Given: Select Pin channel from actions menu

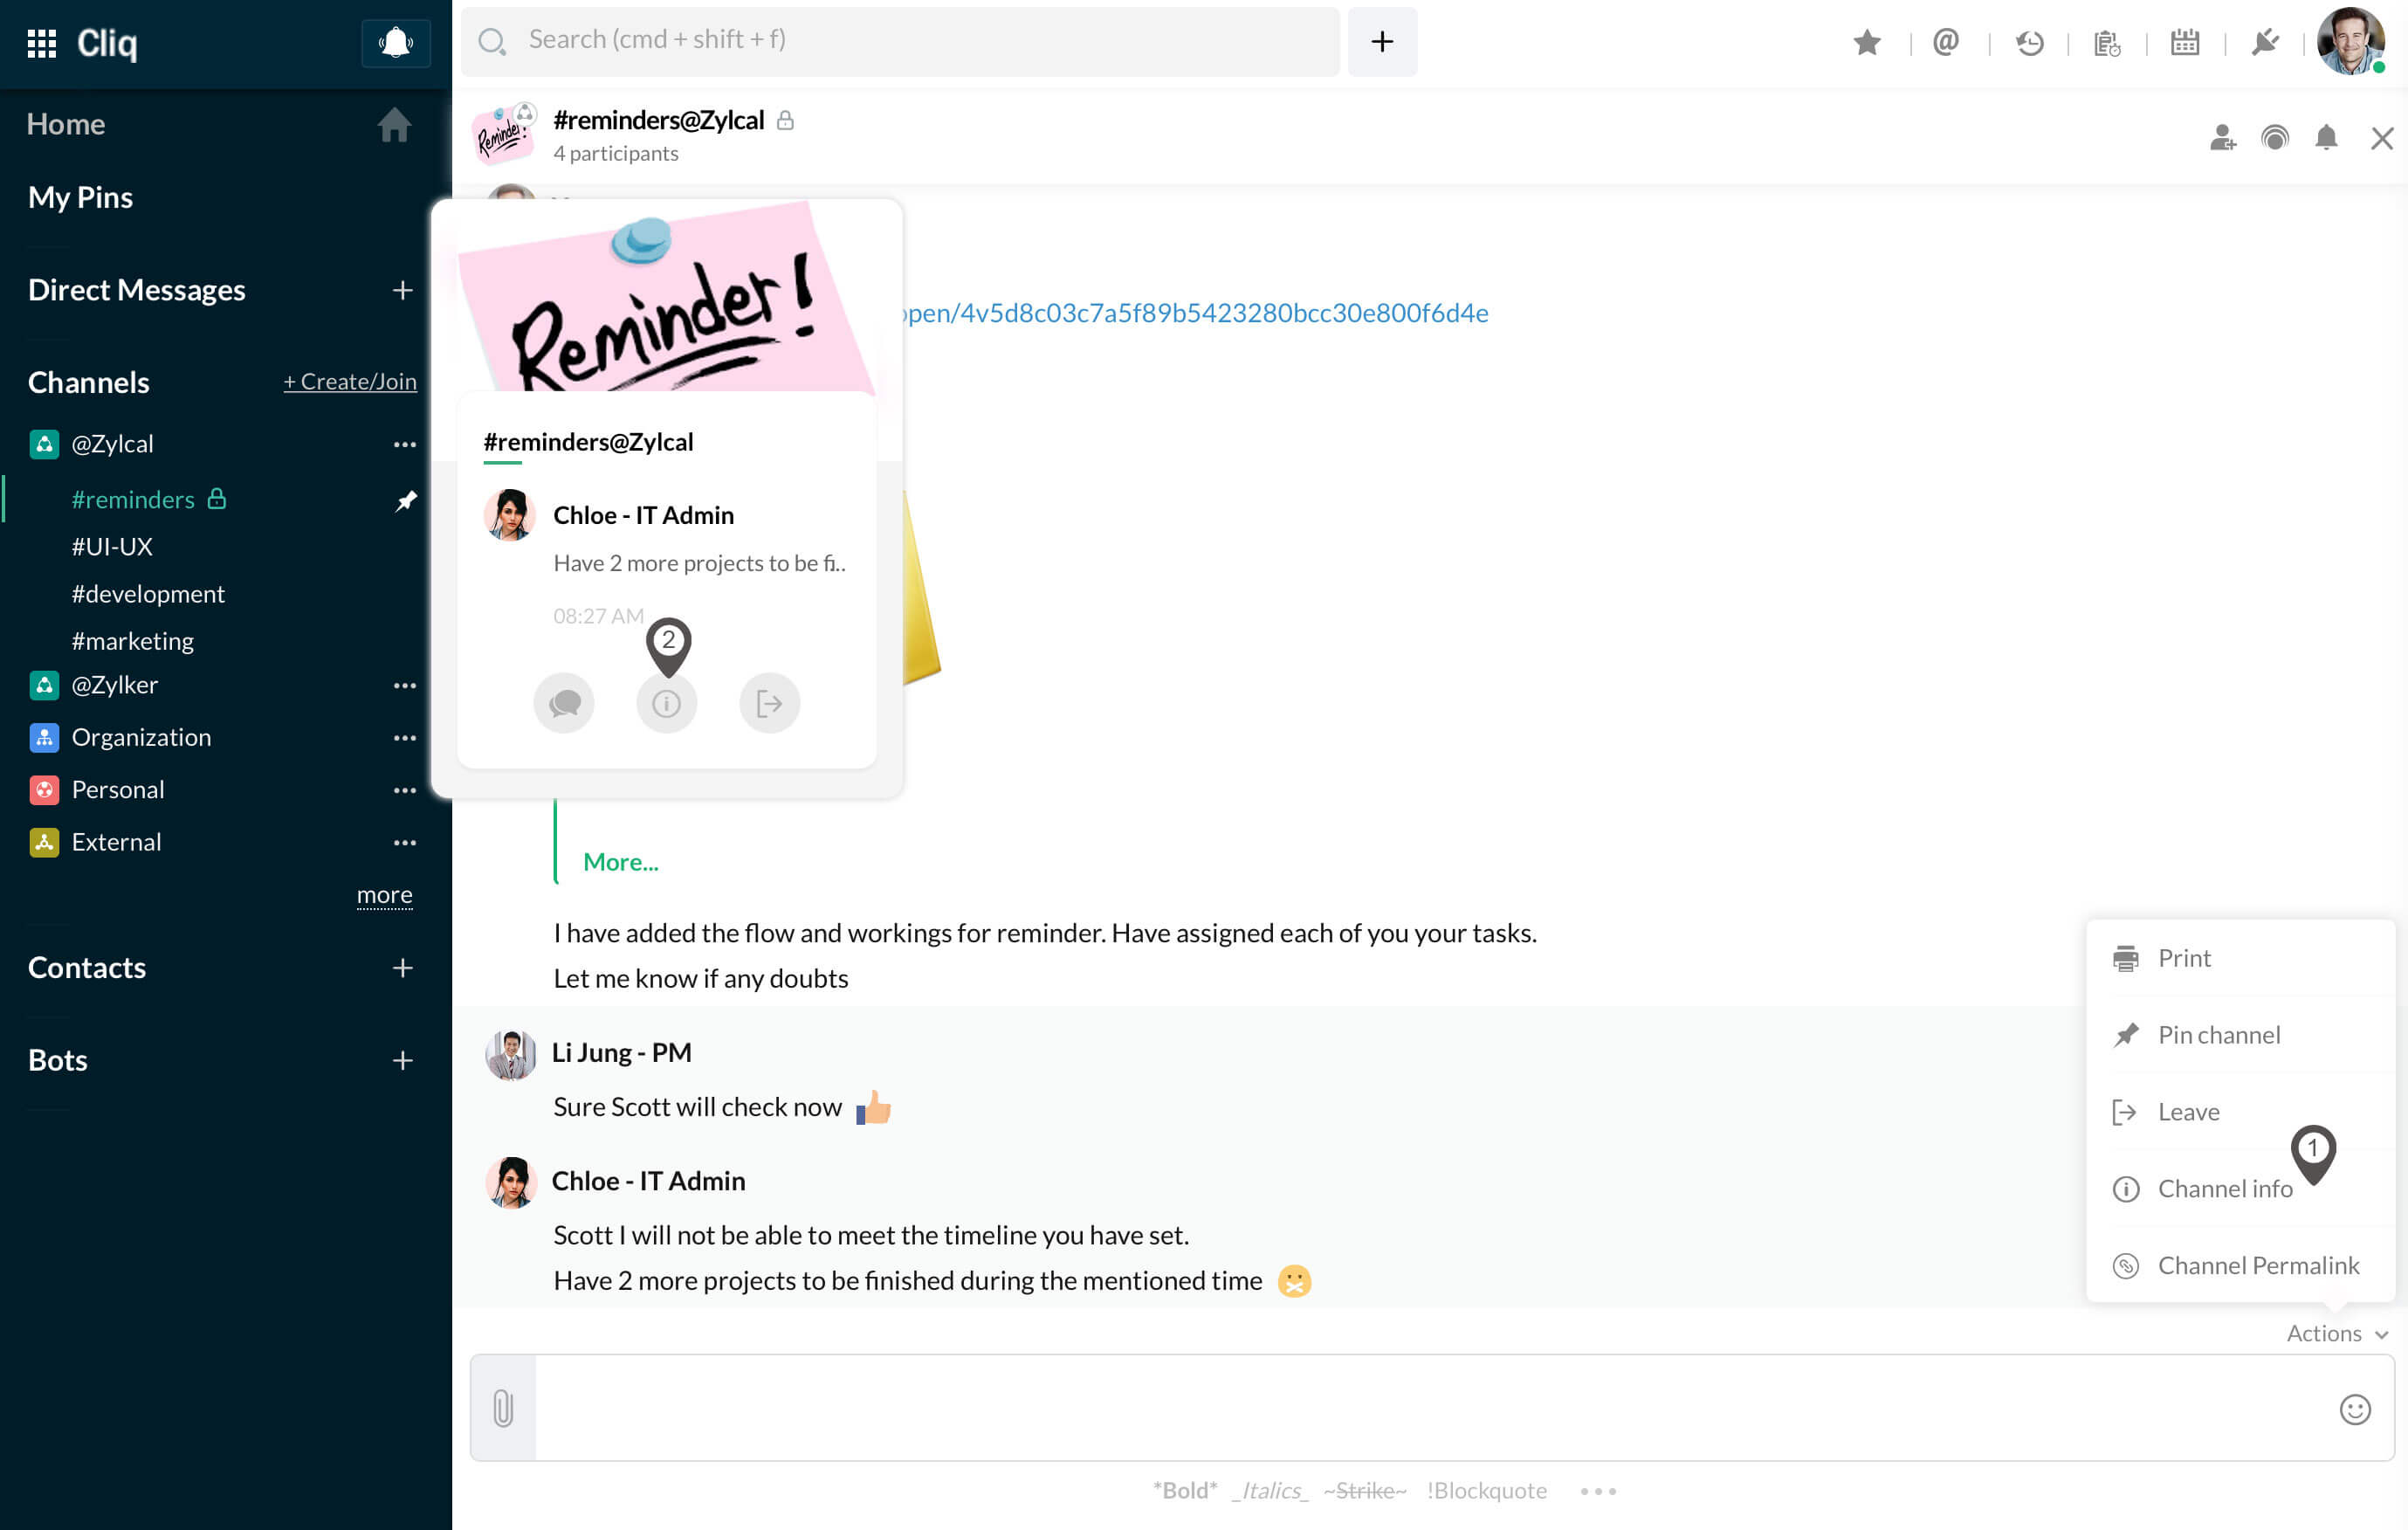Looking at the screenshot, I should [x=2240, y=1035].
